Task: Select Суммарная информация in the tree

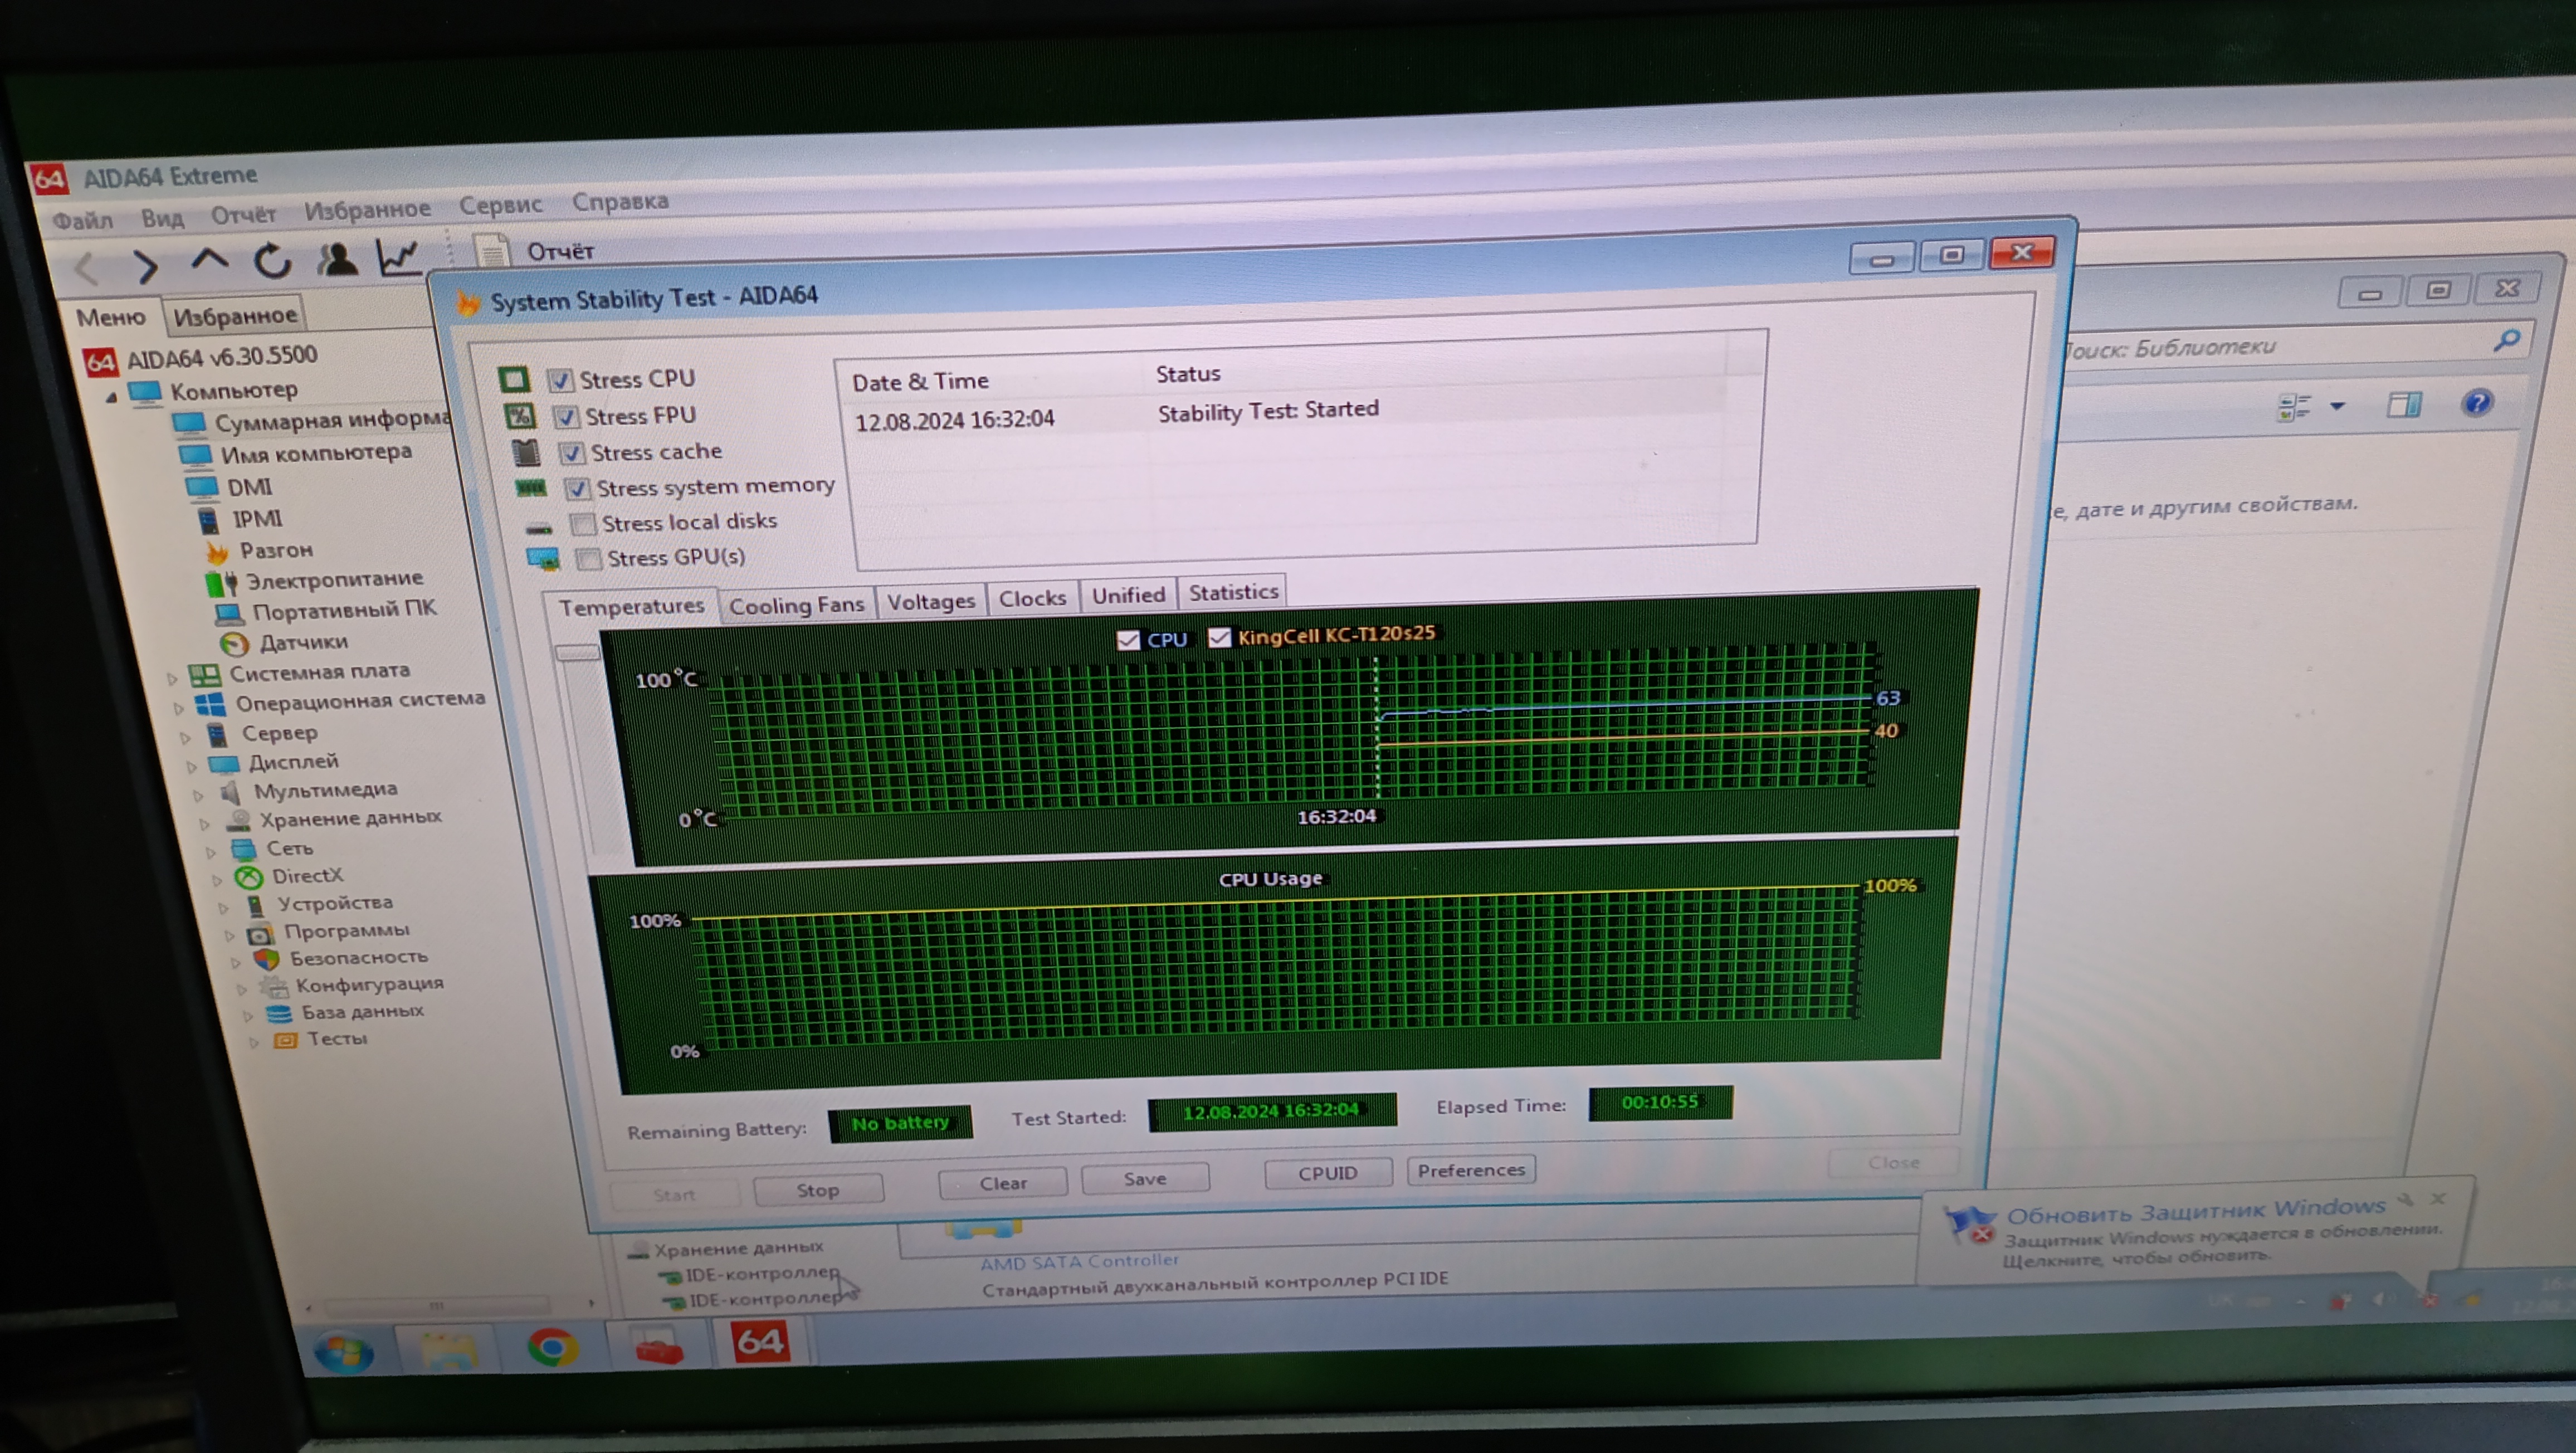Action: (x=333, y=420)
